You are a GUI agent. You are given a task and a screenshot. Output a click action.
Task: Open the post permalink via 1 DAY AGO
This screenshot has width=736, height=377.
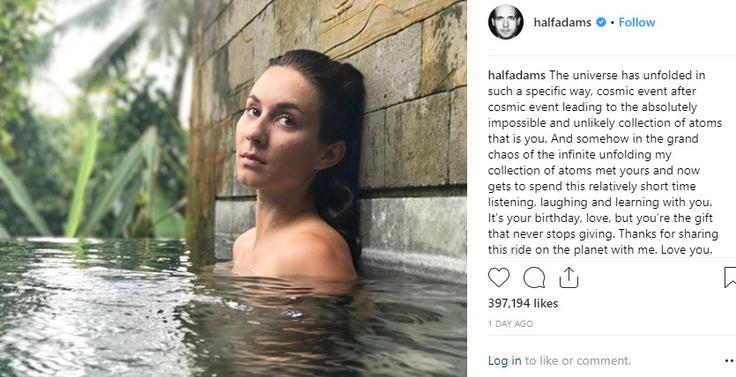click(x=510, y=324)
